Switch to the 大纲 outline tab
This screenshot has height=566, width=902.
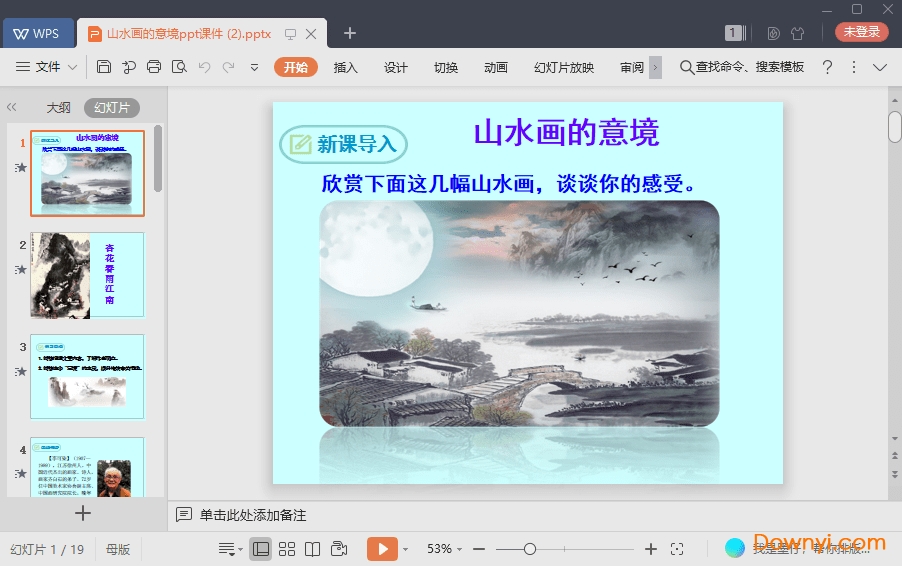[x=58, y=108]
